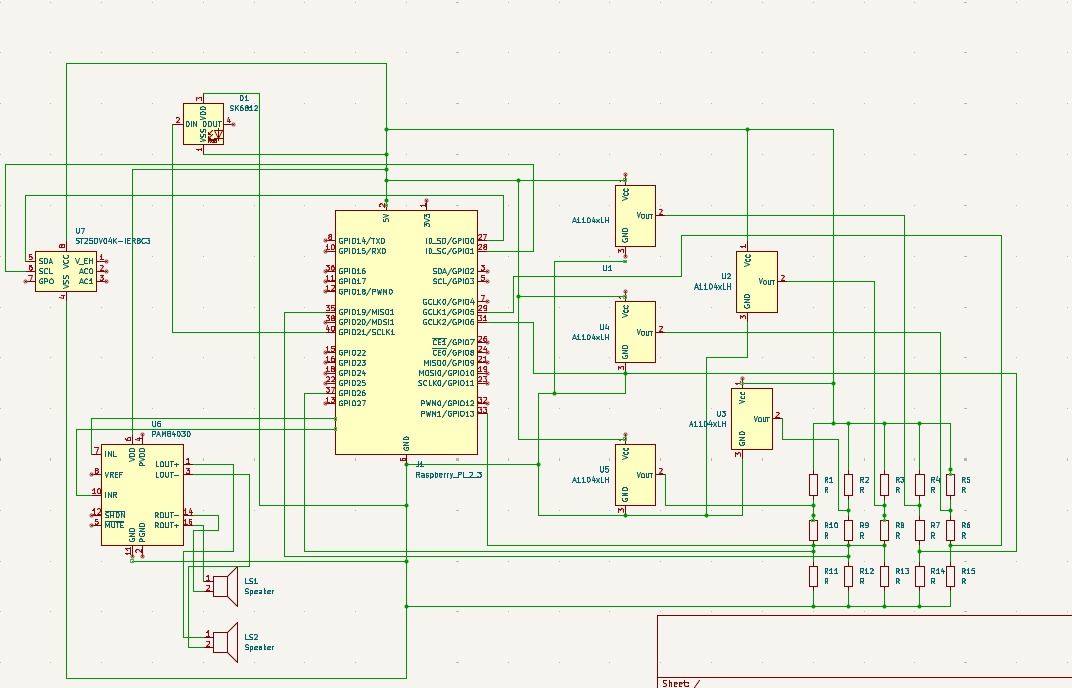Click the GPIO19/MISO1 pin label
This screenshot has height=688, width=1072.
pyautogui.click(x=366, y=312)
